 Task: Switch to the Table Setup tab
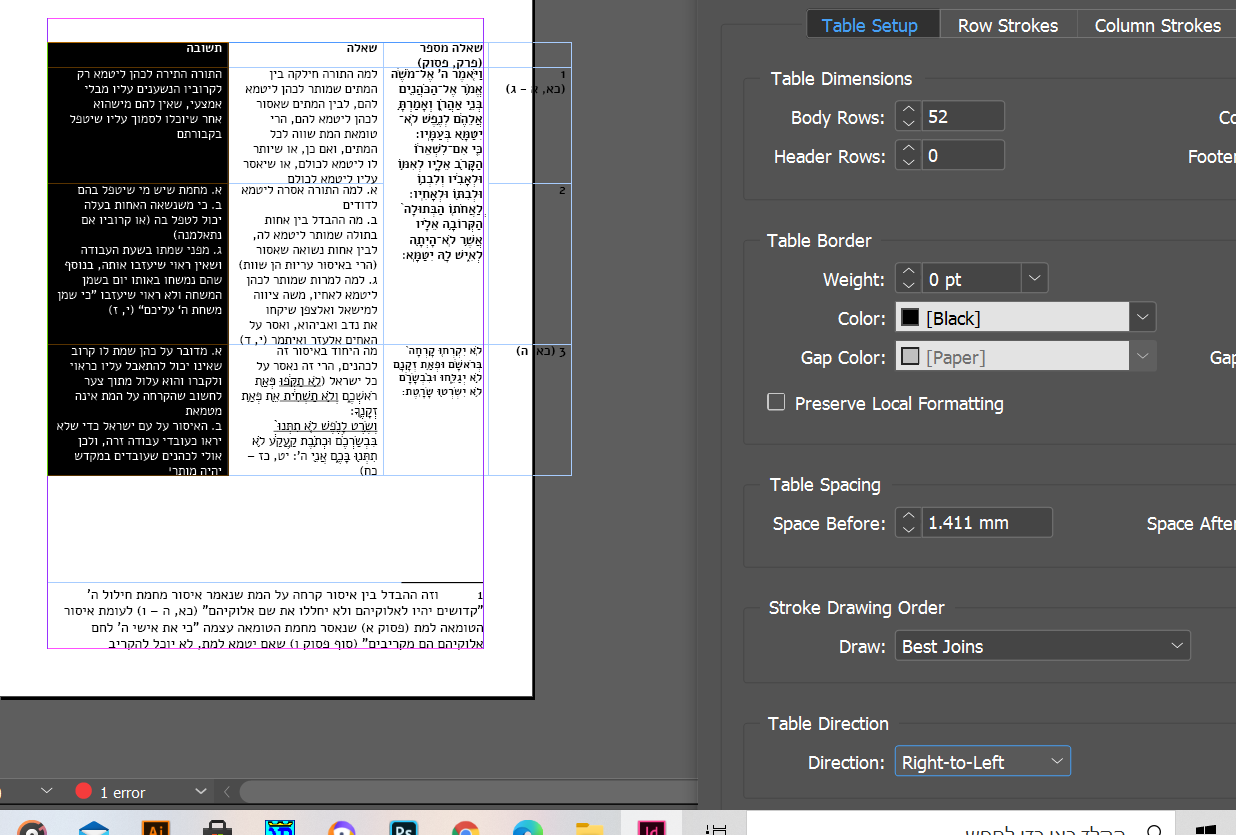click(870, 26)
